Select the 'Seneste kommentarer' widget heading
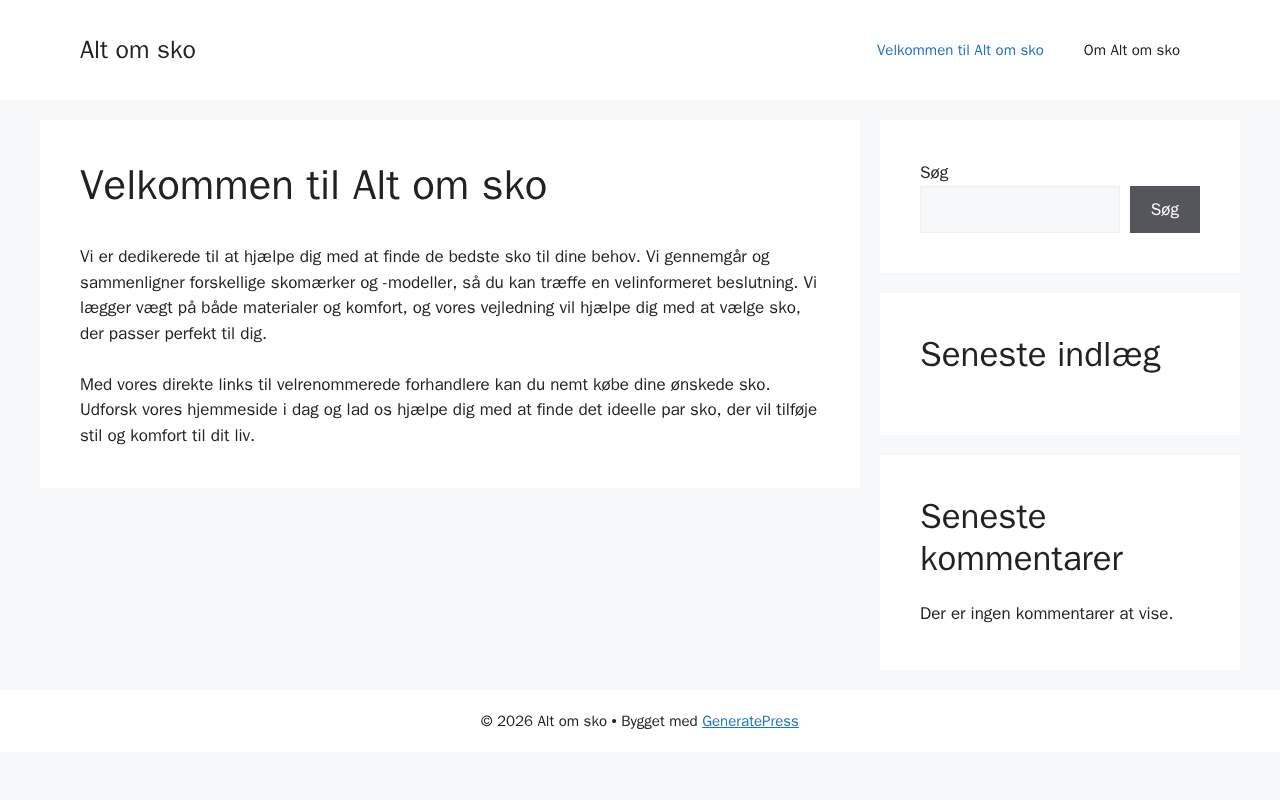Viewport: 1280px width, 800px height. click(x=1021, y=537)
